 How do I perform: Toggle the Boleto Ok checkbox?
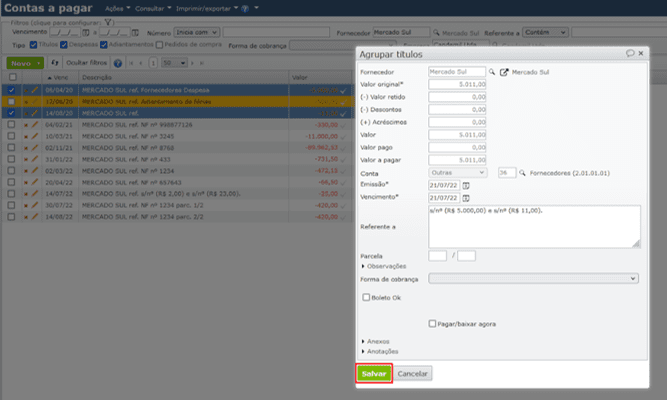point(366,297)
